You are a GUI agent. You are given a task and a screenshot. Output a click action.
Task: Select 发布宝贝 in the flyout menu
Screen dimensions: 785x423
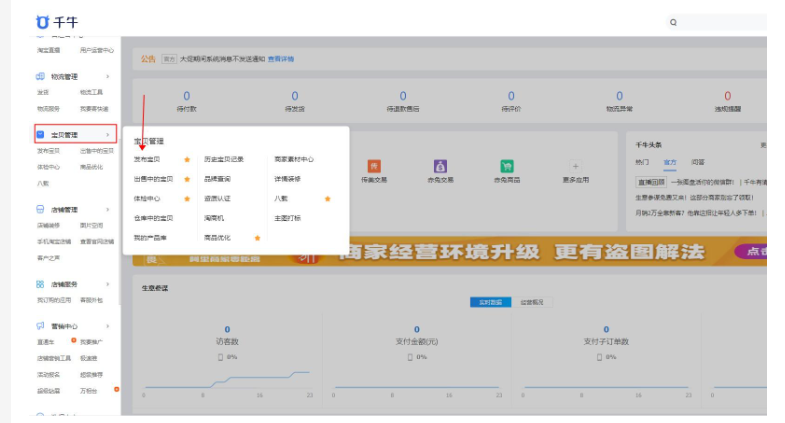tap(147, 159)
